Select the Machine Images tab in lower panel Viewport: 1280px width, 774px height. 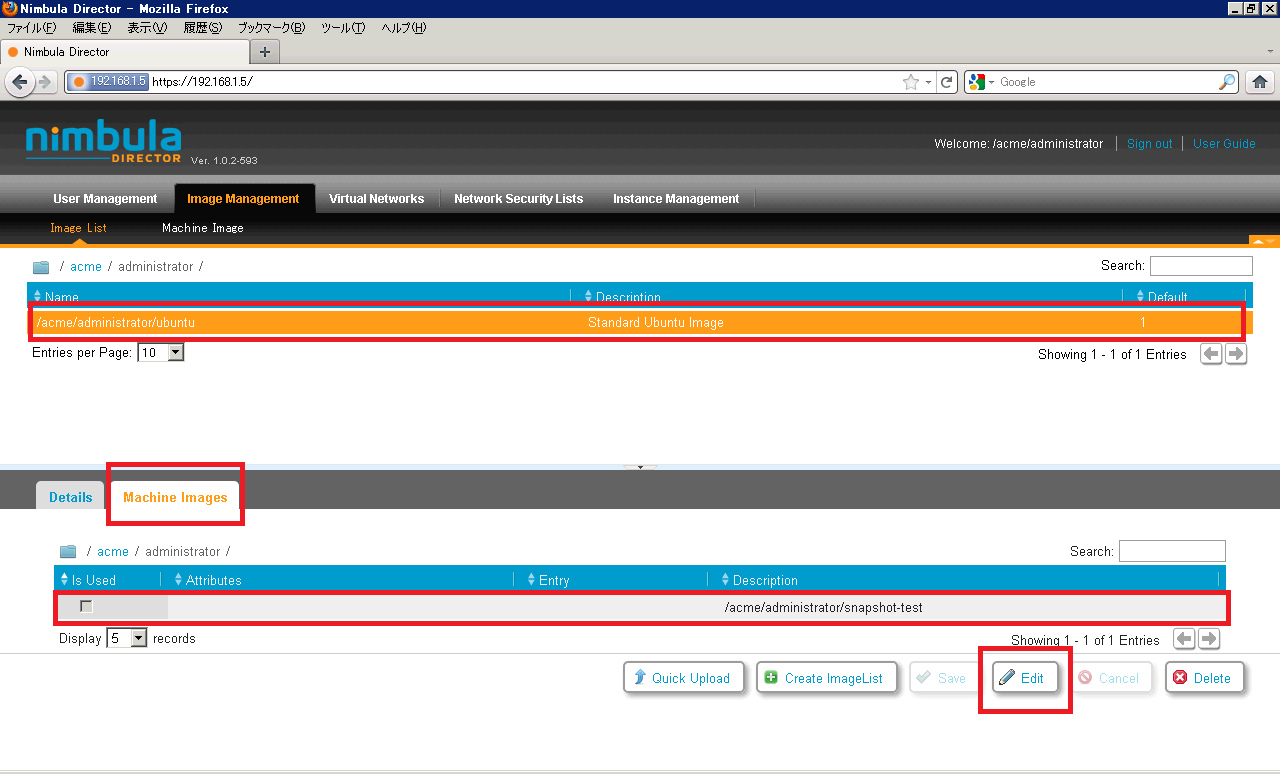point(175,497)
